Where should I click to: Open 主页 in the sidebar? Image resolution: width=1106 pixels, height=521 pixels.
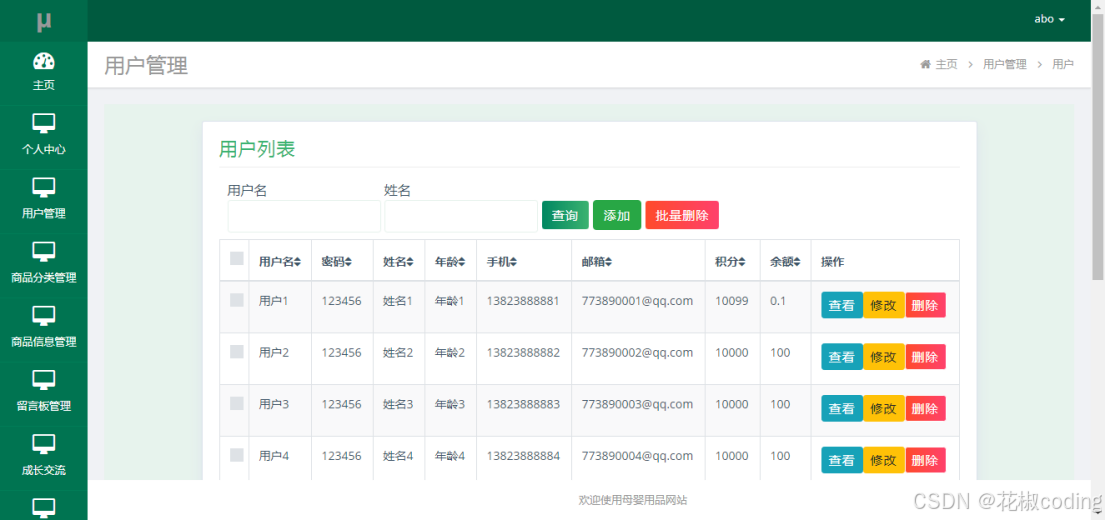pyautogui.click(x=44, y=73)
